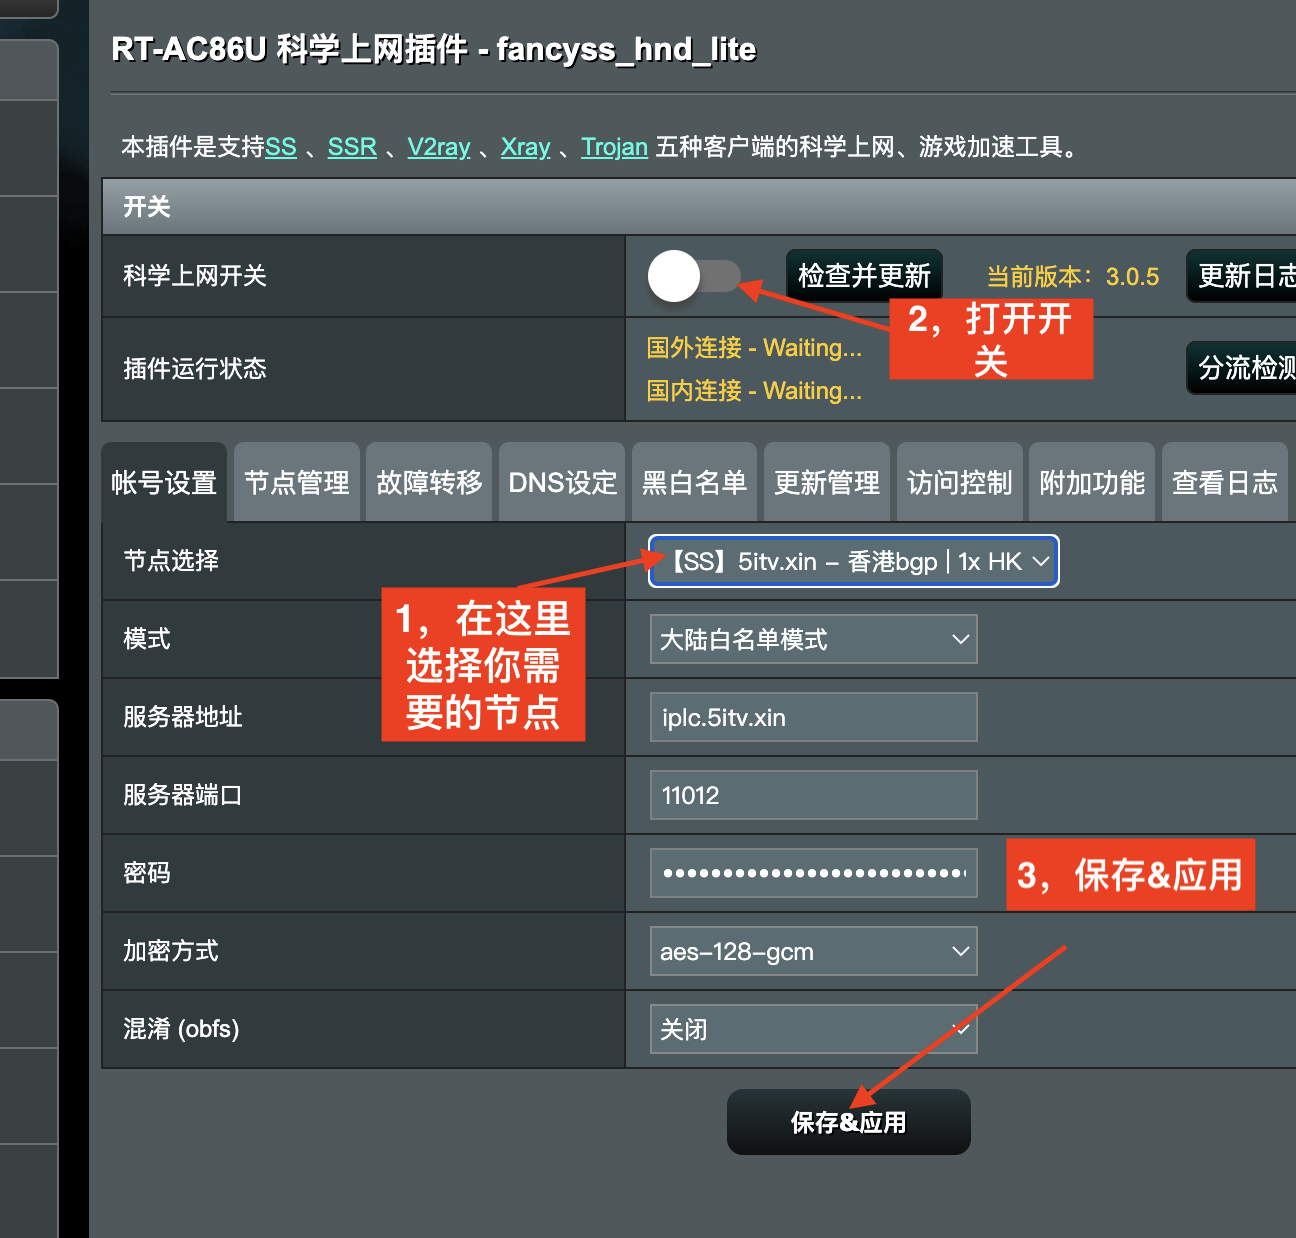Viewport: 1296px width, 1238px height.
Task: Expand the 节点选择 node dropdown
Action: [x=853, y=561]
